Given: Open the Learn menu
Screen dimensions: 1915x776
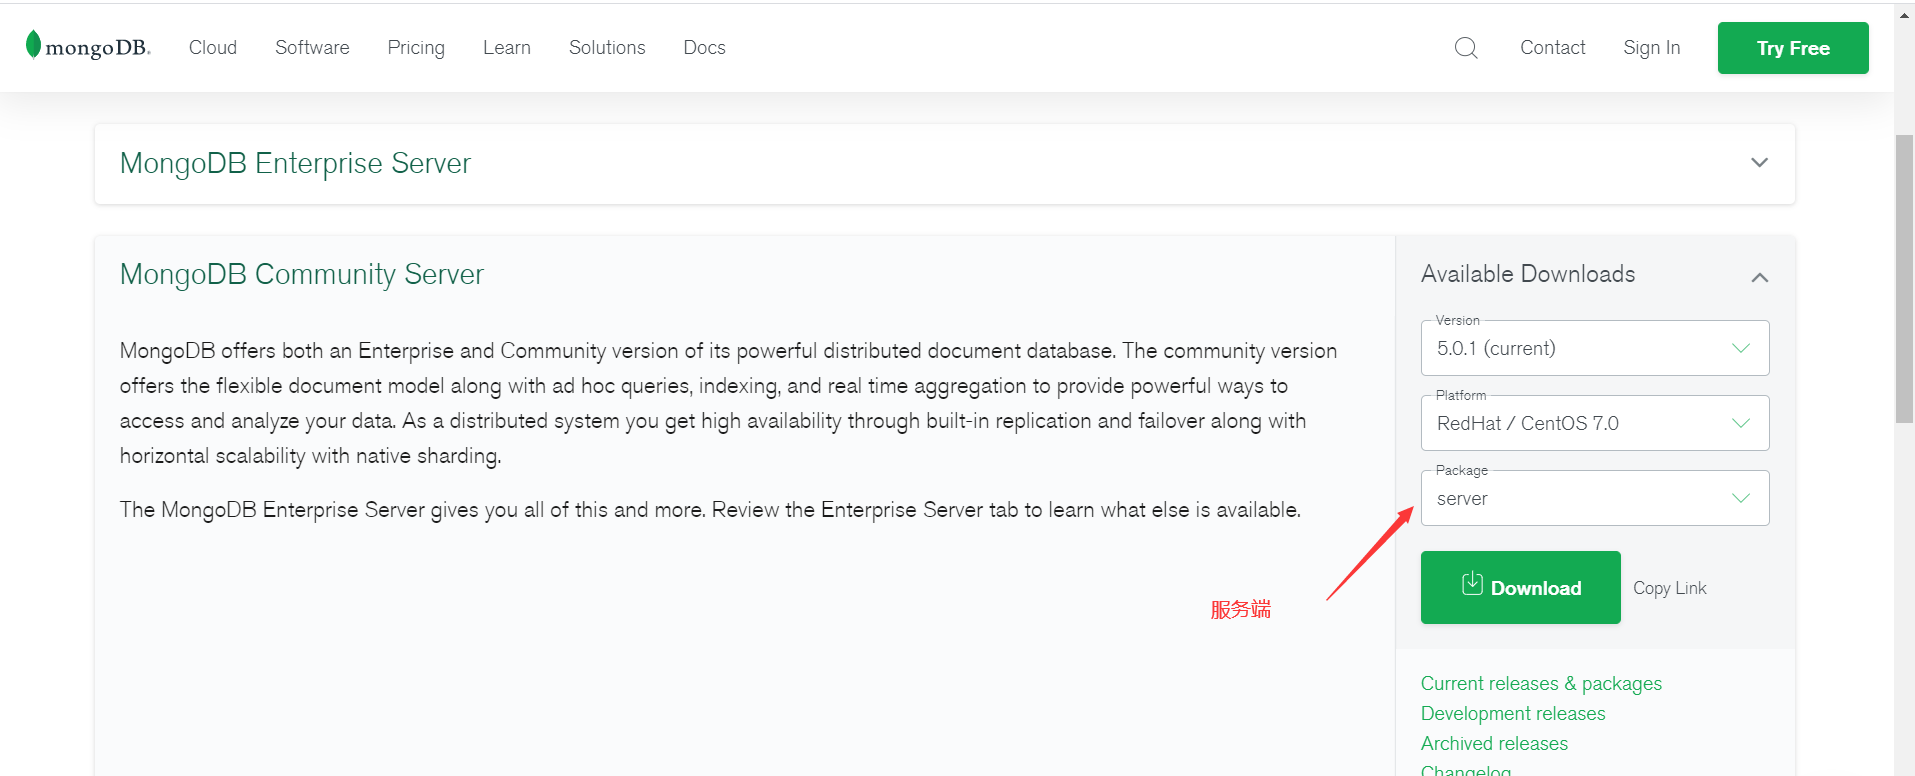Looking at the screenshot, I should 507,48.
